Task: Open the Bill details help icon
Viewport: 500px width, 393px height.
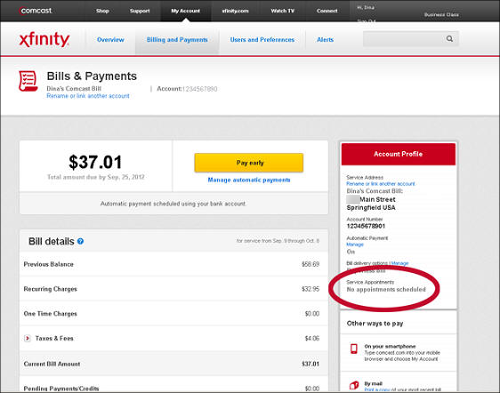Action: coord(80,241)
